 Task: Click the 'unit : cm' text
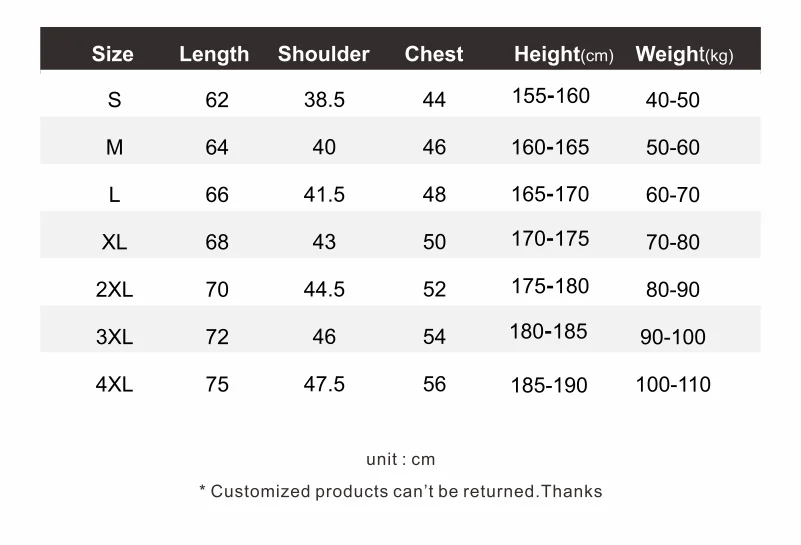point(400,459)
